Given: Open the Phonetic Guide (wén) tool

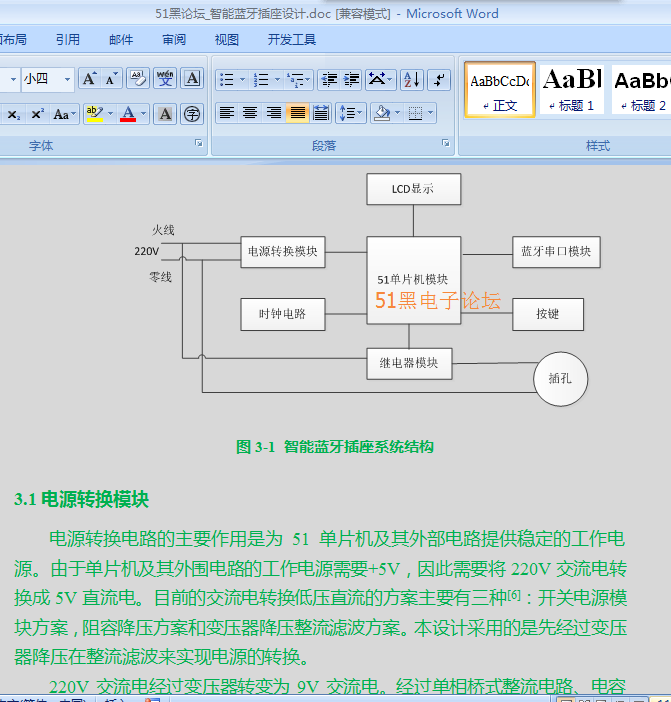Looking at the screenshot, I should coord(165,79).
